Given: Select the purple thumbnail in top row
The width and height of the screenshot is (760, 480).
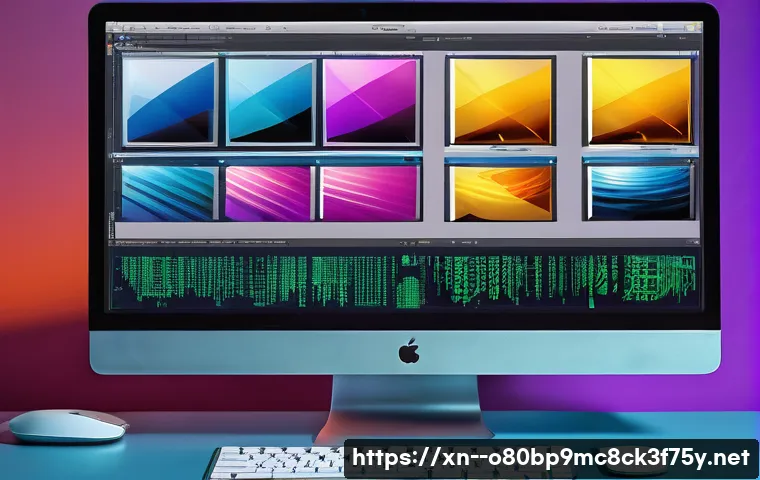Looking at the screenshot, I should 370,101.
